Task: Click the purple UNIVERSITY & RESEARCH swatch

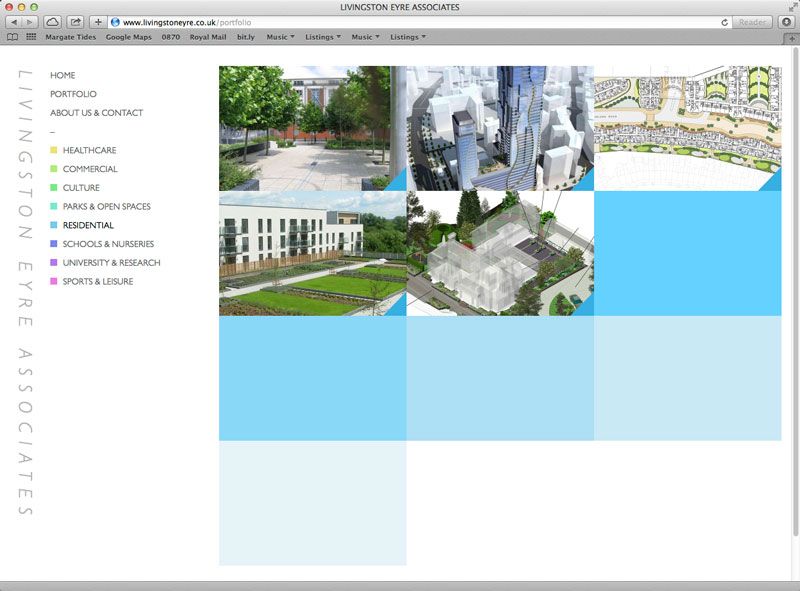Action: coord(54,263)
